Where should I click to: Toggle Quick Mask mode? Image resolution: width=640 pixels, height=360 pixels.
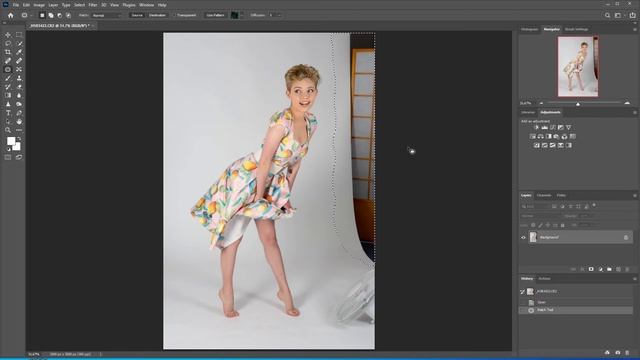pos(8,157)
